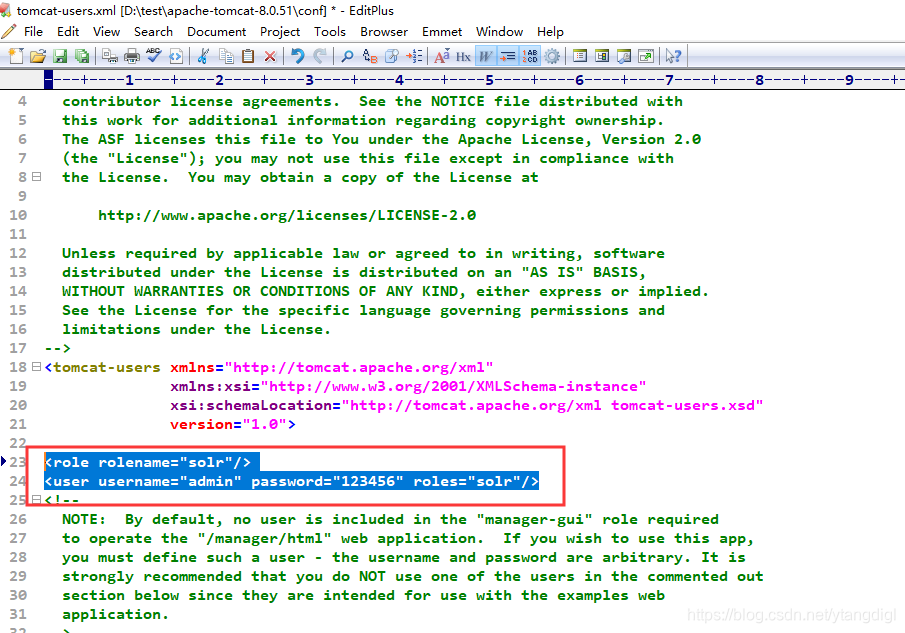Click username="admin" in line 24
The height and width of the screenshot is (633, 905).
click(x=170, y=481)
